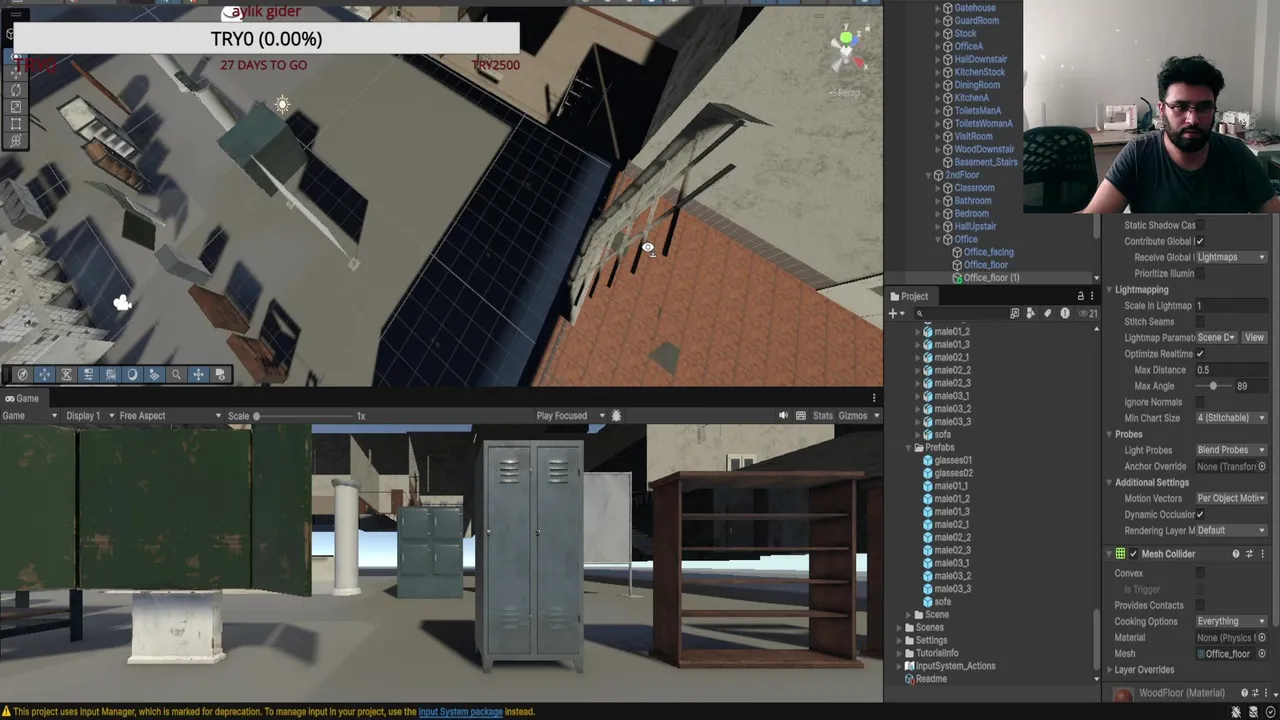Select the Move tool in the Scene toolbar
This screenshot has width=1280, height=720.
[x=15, y=73]
